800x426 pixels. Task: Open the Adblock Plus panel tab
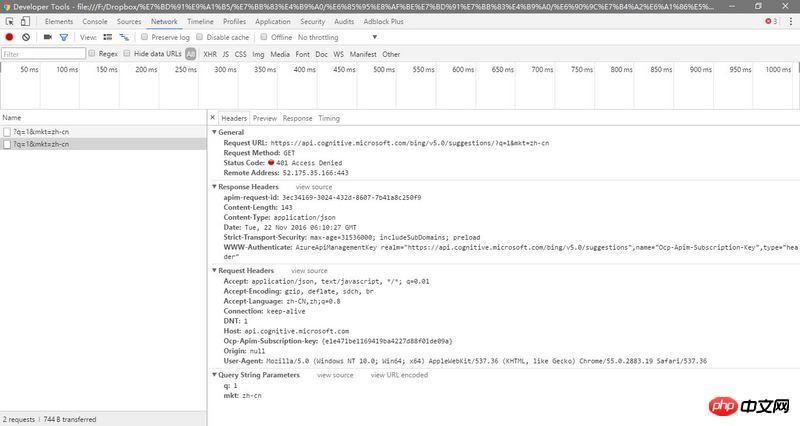384,21
